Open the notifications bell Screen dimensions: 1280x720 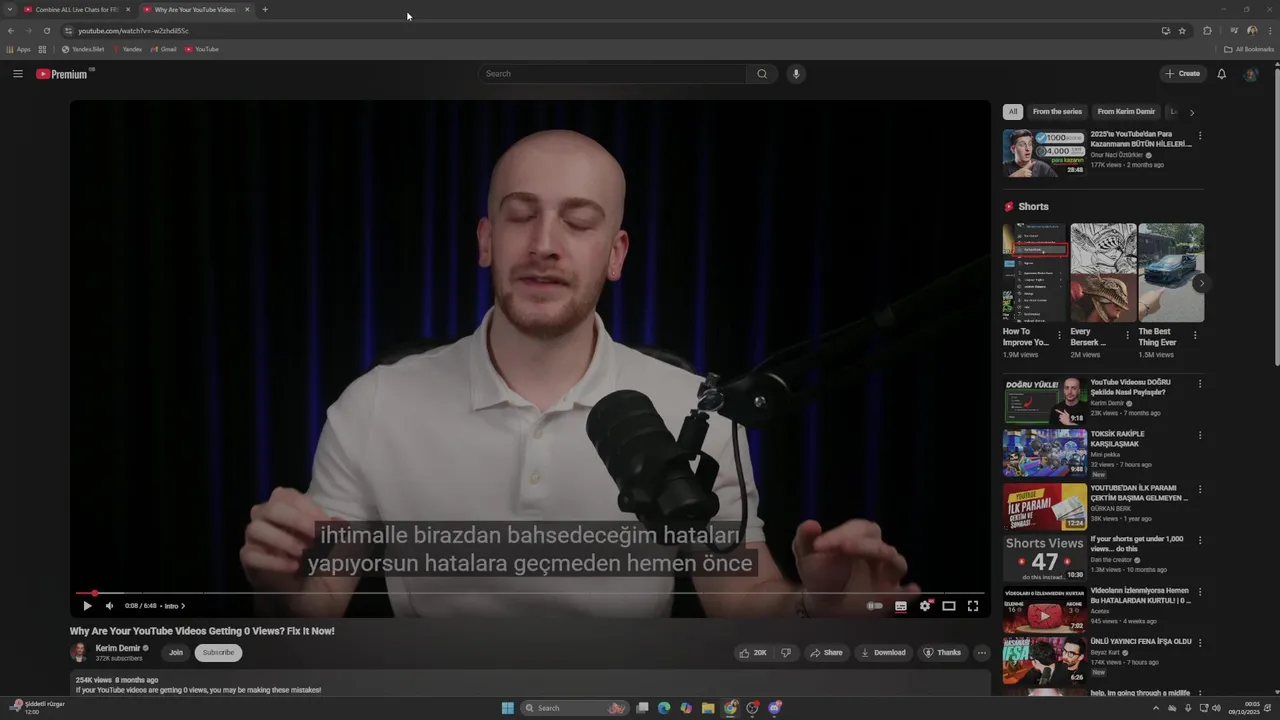(x=1221, y=74)
